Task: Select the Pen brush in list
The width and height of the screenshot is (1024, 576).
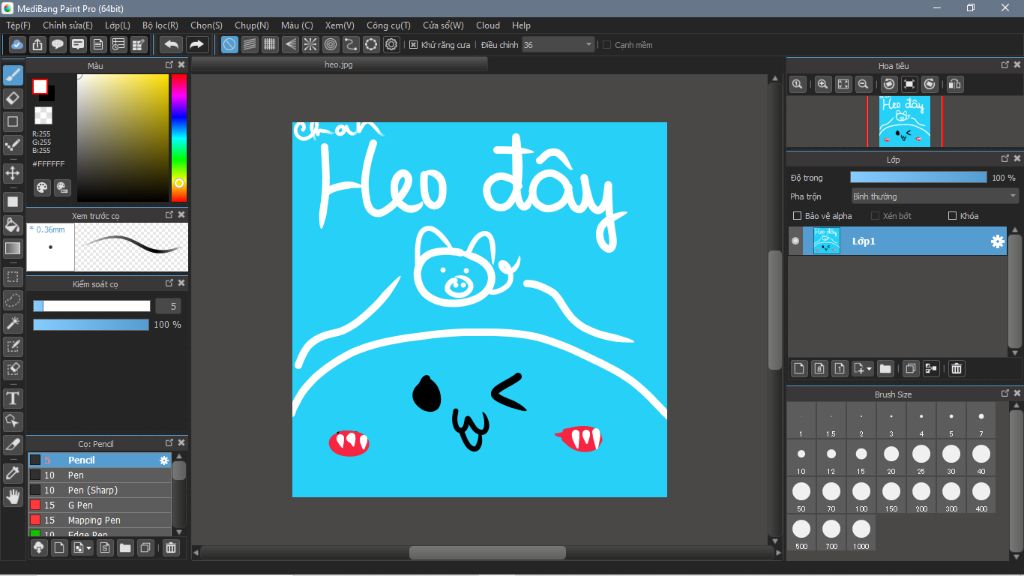Action: [x=100, y=475]
